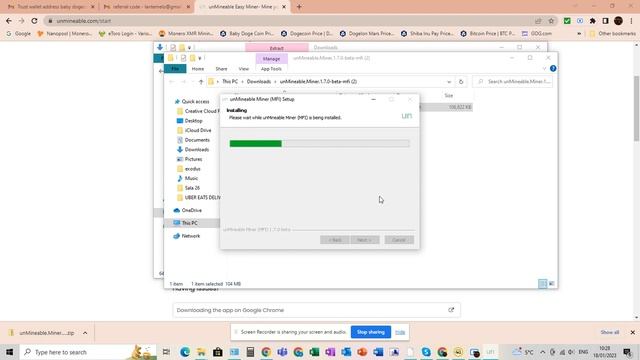Click the Chrome back arrow
The image size is (640, 360).
click(9, 20)
